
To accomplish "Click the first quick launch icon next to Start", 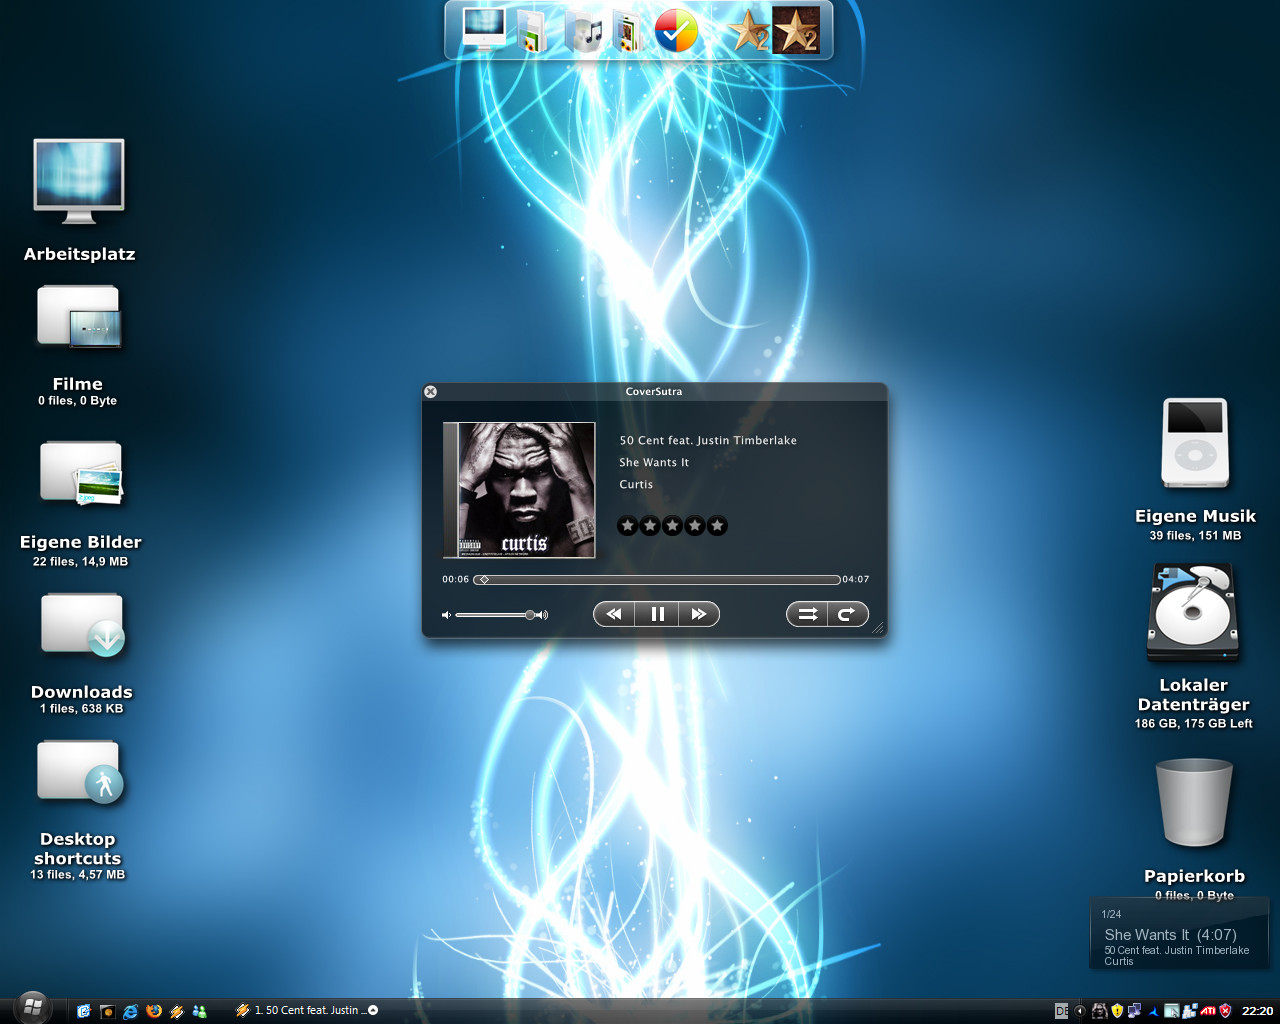I will 84,1011.
